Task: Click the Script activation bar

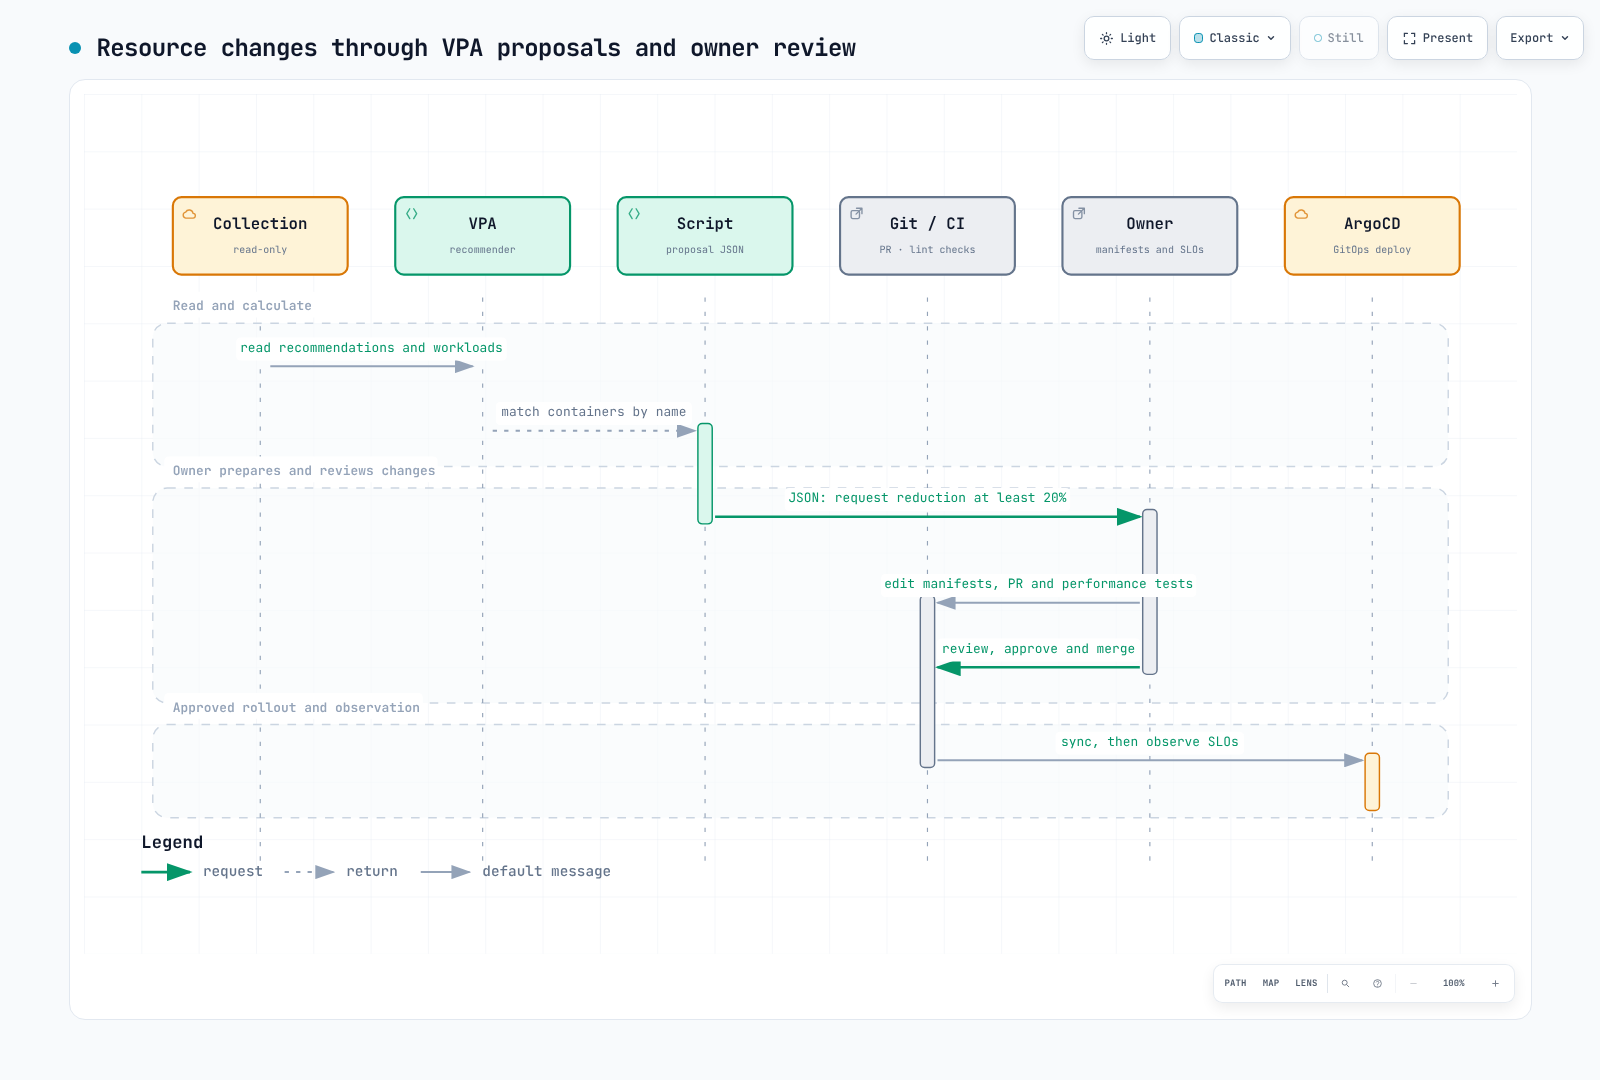Action: [x=705, y=474]
